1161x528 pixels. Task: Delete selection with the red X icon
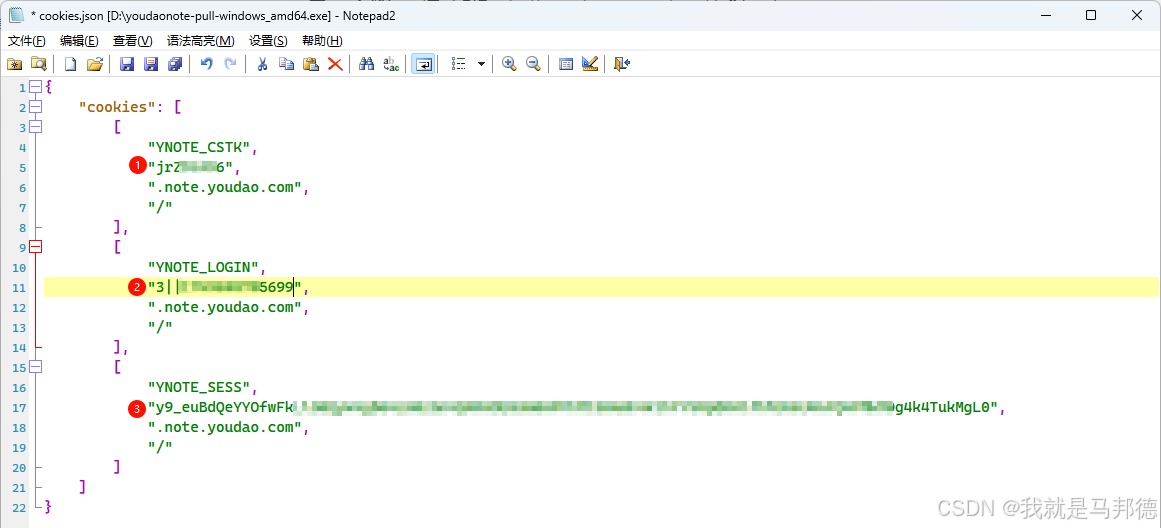click(x=335, y=64)
